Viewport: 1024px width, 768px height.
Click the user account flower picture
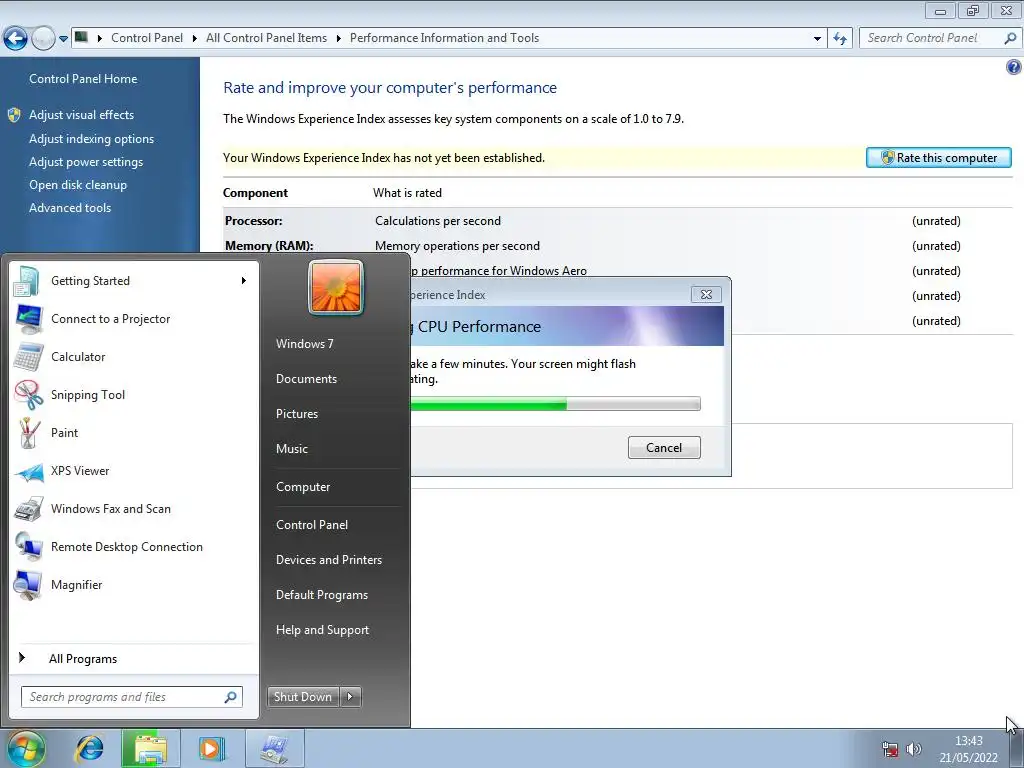click(x=336, y=287)
